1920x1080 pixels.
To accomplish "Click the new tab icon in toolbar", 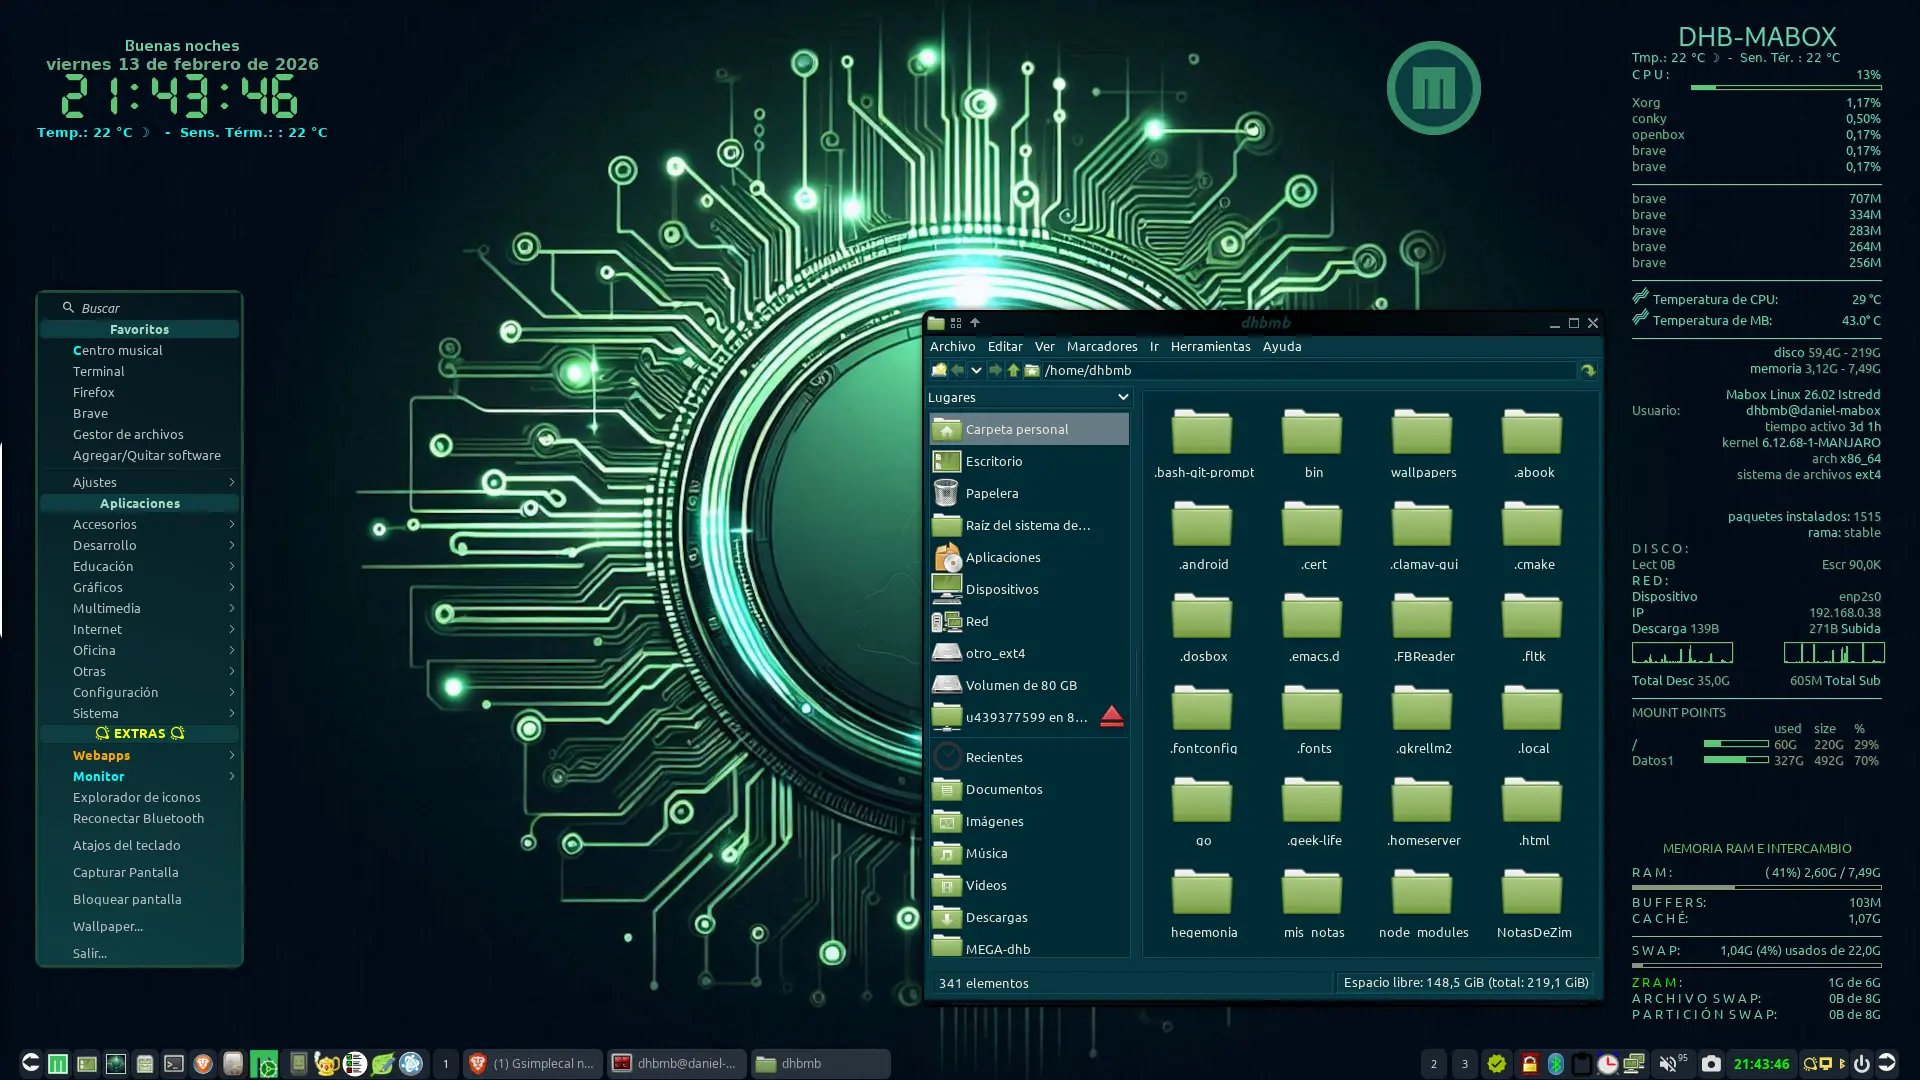I will click(x=938, y=370).
